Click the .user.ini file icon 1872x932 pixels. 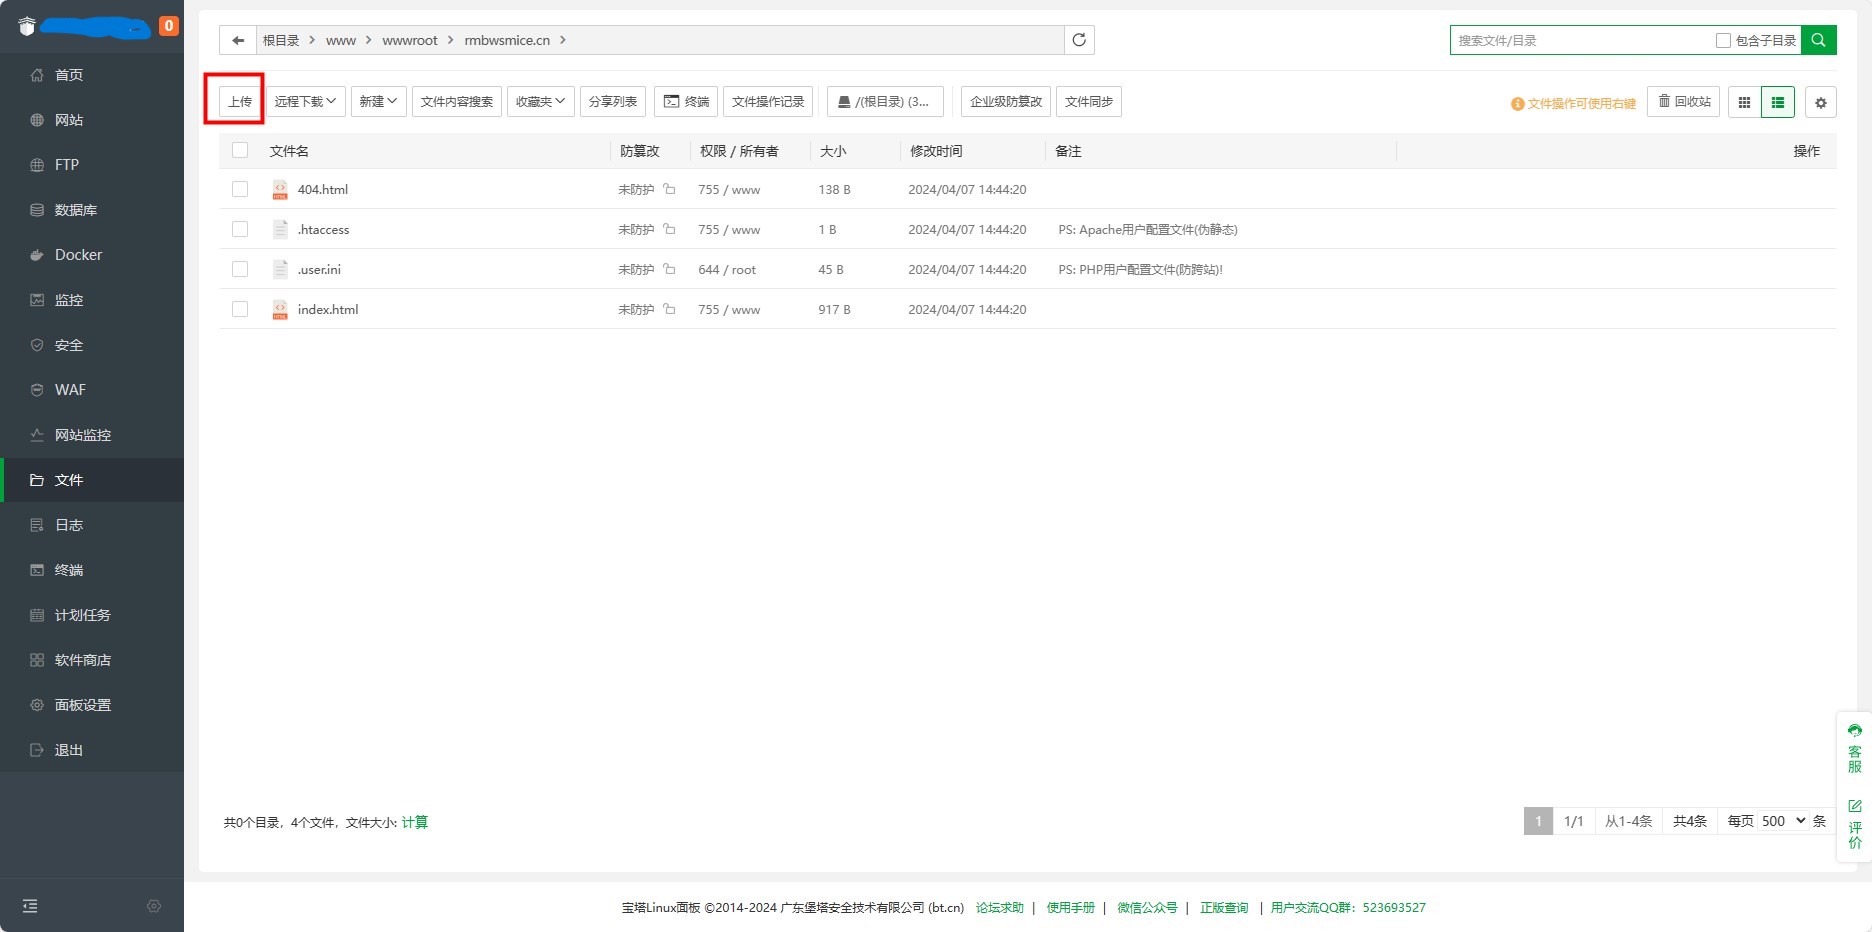coord(280,269)
